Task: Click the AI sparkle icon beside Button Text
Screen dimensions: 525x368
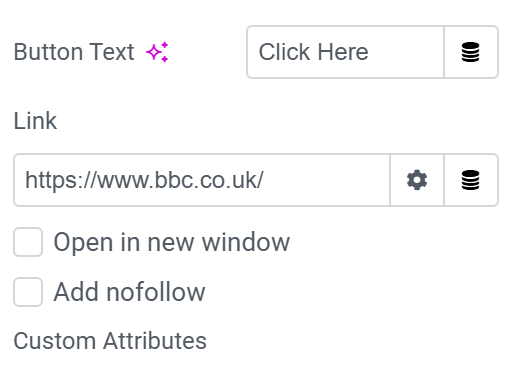Action: (157, 52)
